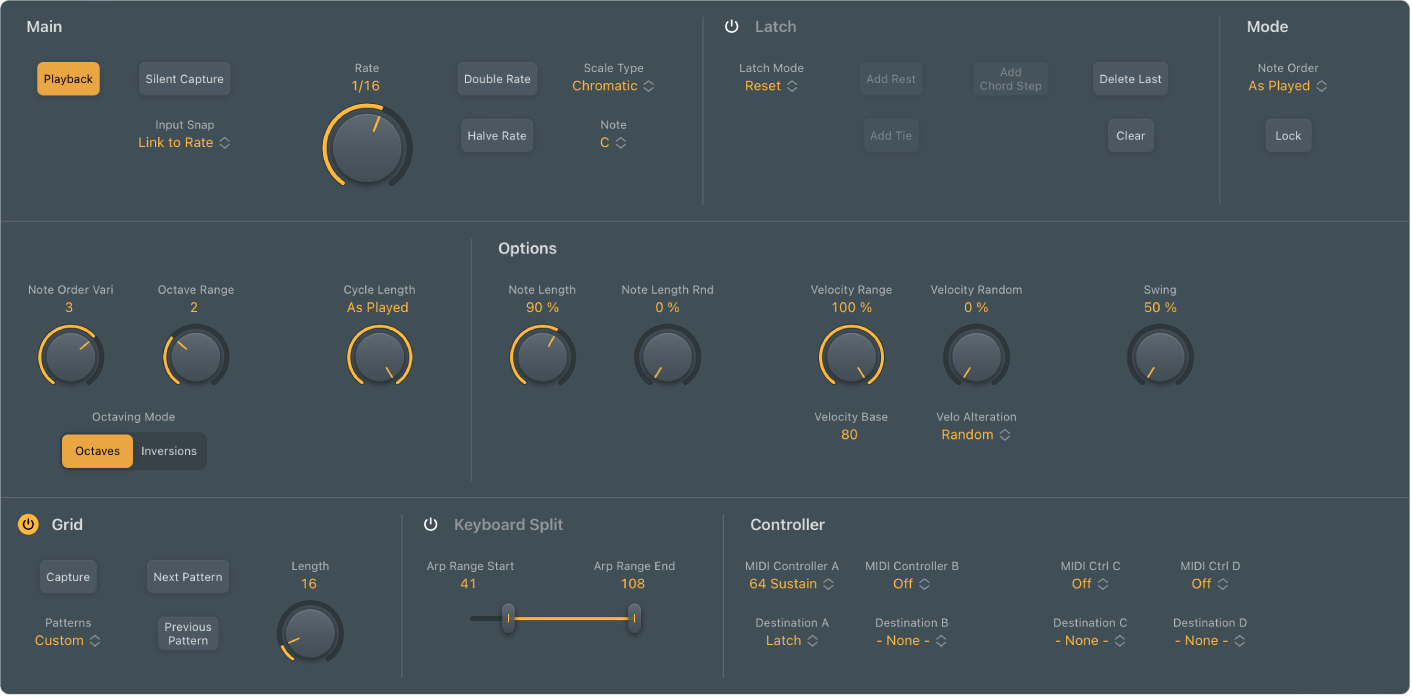Turn off the Keyboard Split power icon
This screenshot has width=1412, height=698.
(430, 523)
